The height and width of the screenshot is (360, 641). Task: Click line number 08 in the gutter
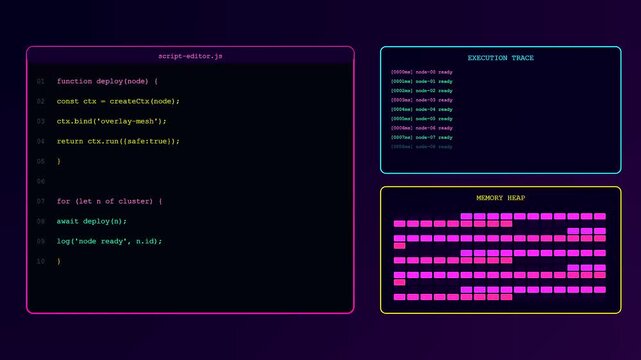[40, 221]
